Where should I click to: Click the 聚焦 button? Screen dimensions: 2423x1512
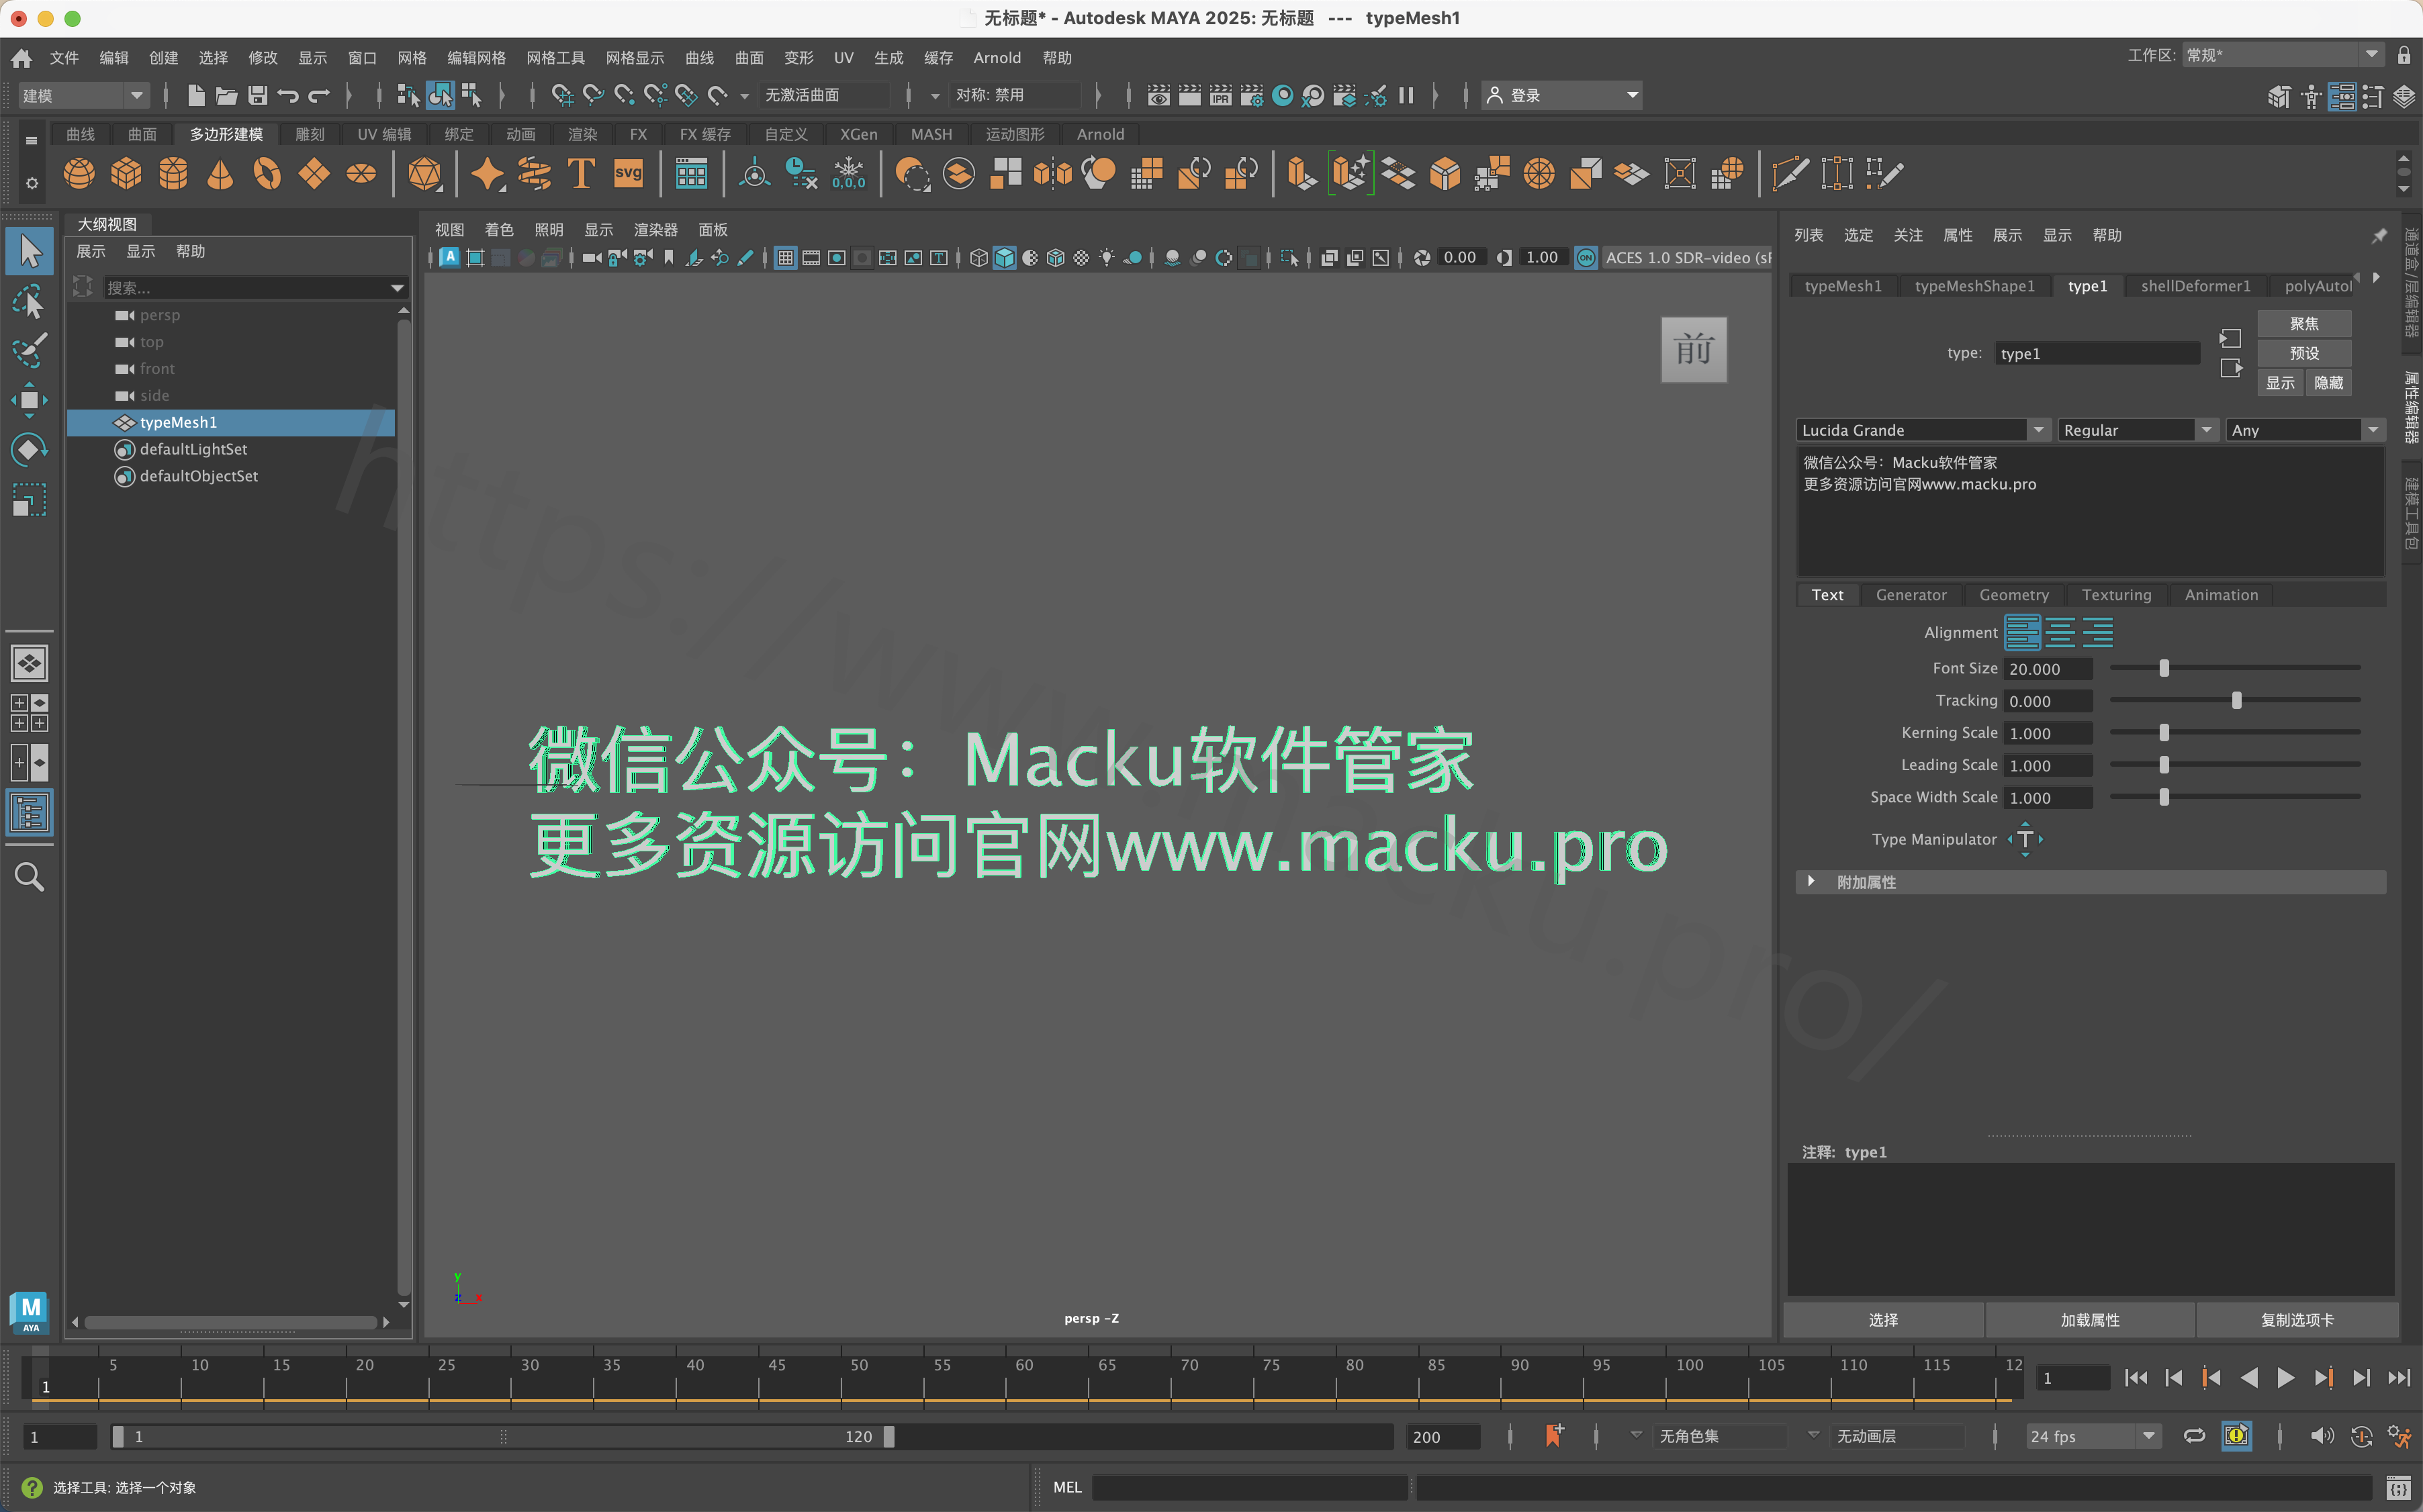pyautogui.click(x=2304, y=324)
